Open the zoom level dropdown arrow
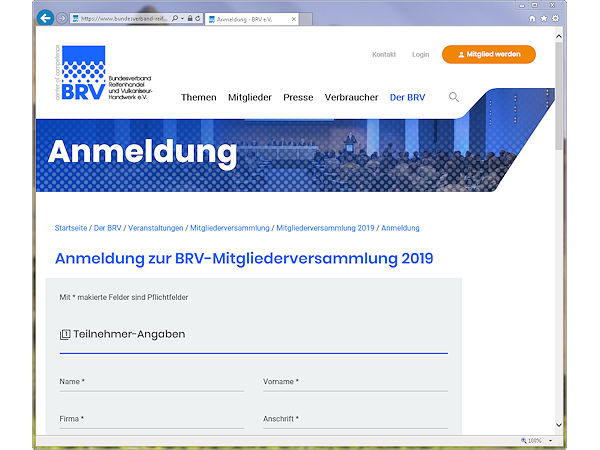Image resolution: width=600 pixels, height=450 pixels. (x=551, y=441)
